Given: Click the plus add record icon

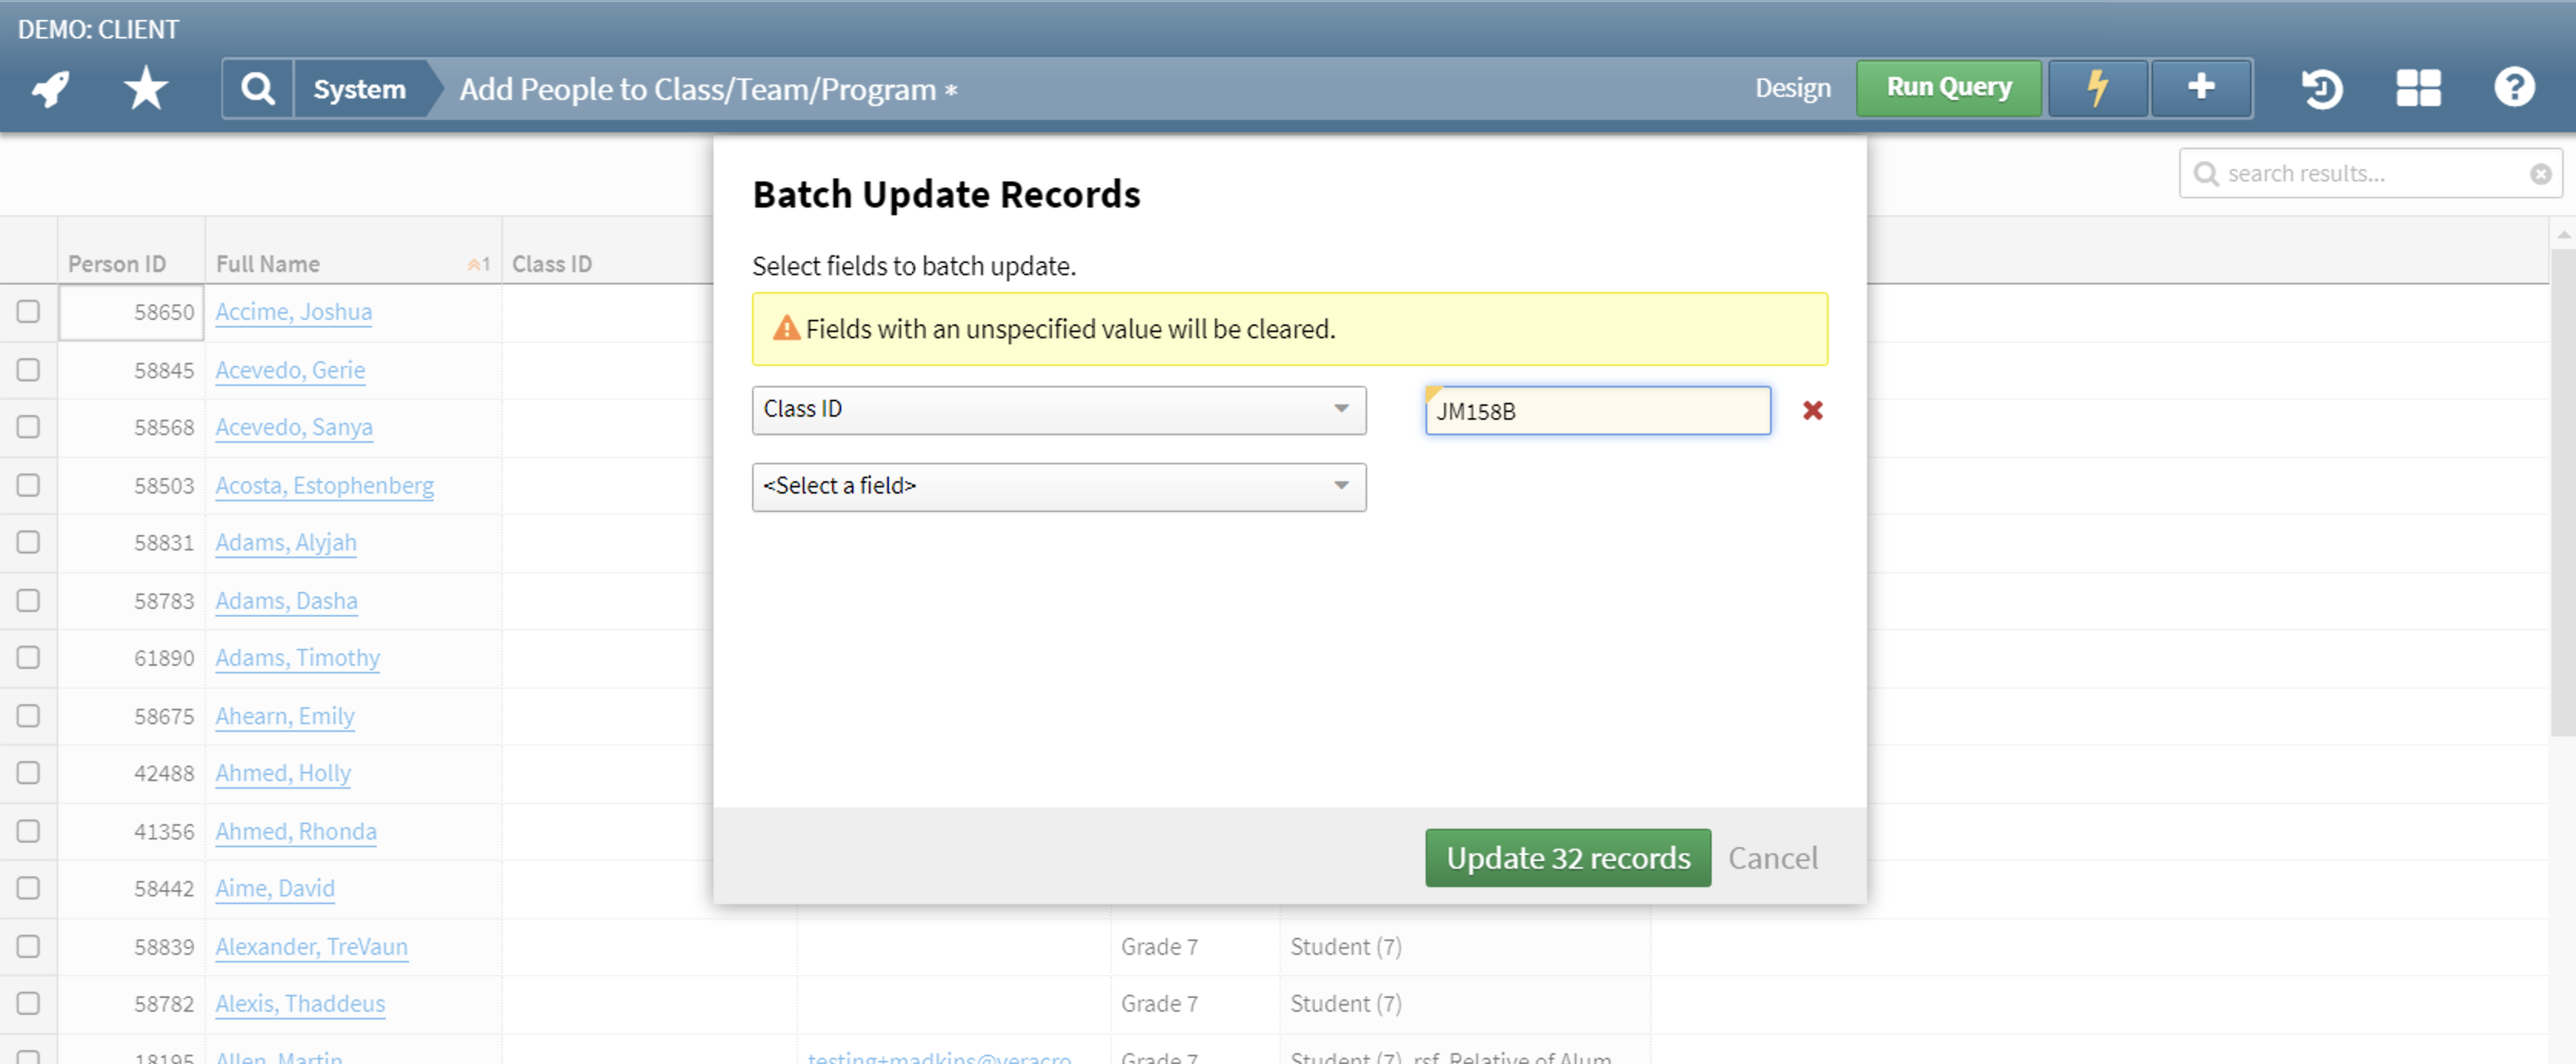Looking at the screenshot, I should click(2200, 88).
